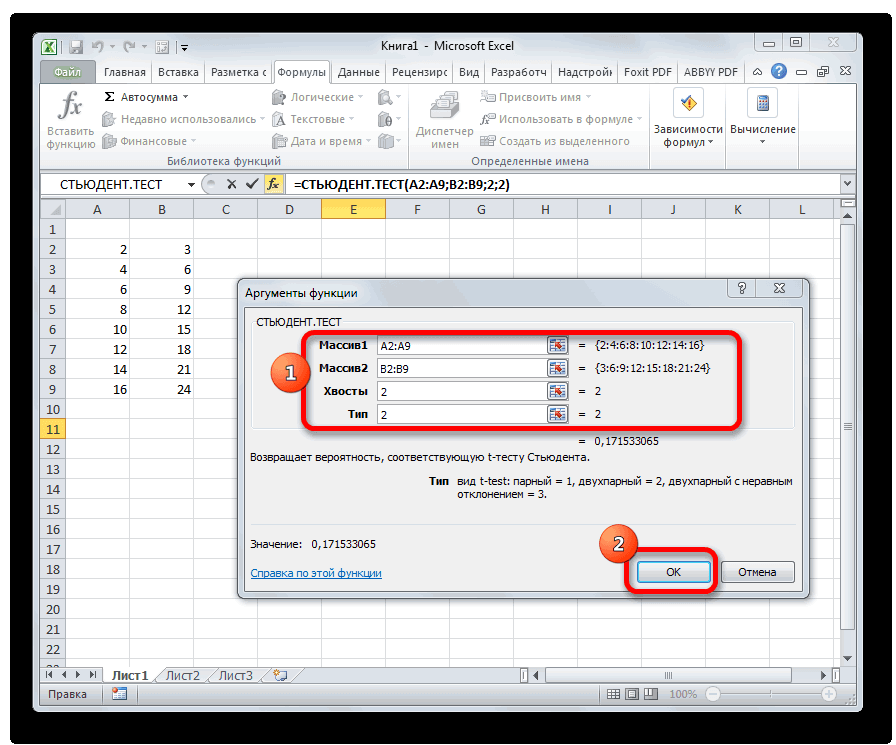This screenshot has height=745, width=896.
Task: Click the range selector icon for Массив2
Action: (x=557, y=368)
